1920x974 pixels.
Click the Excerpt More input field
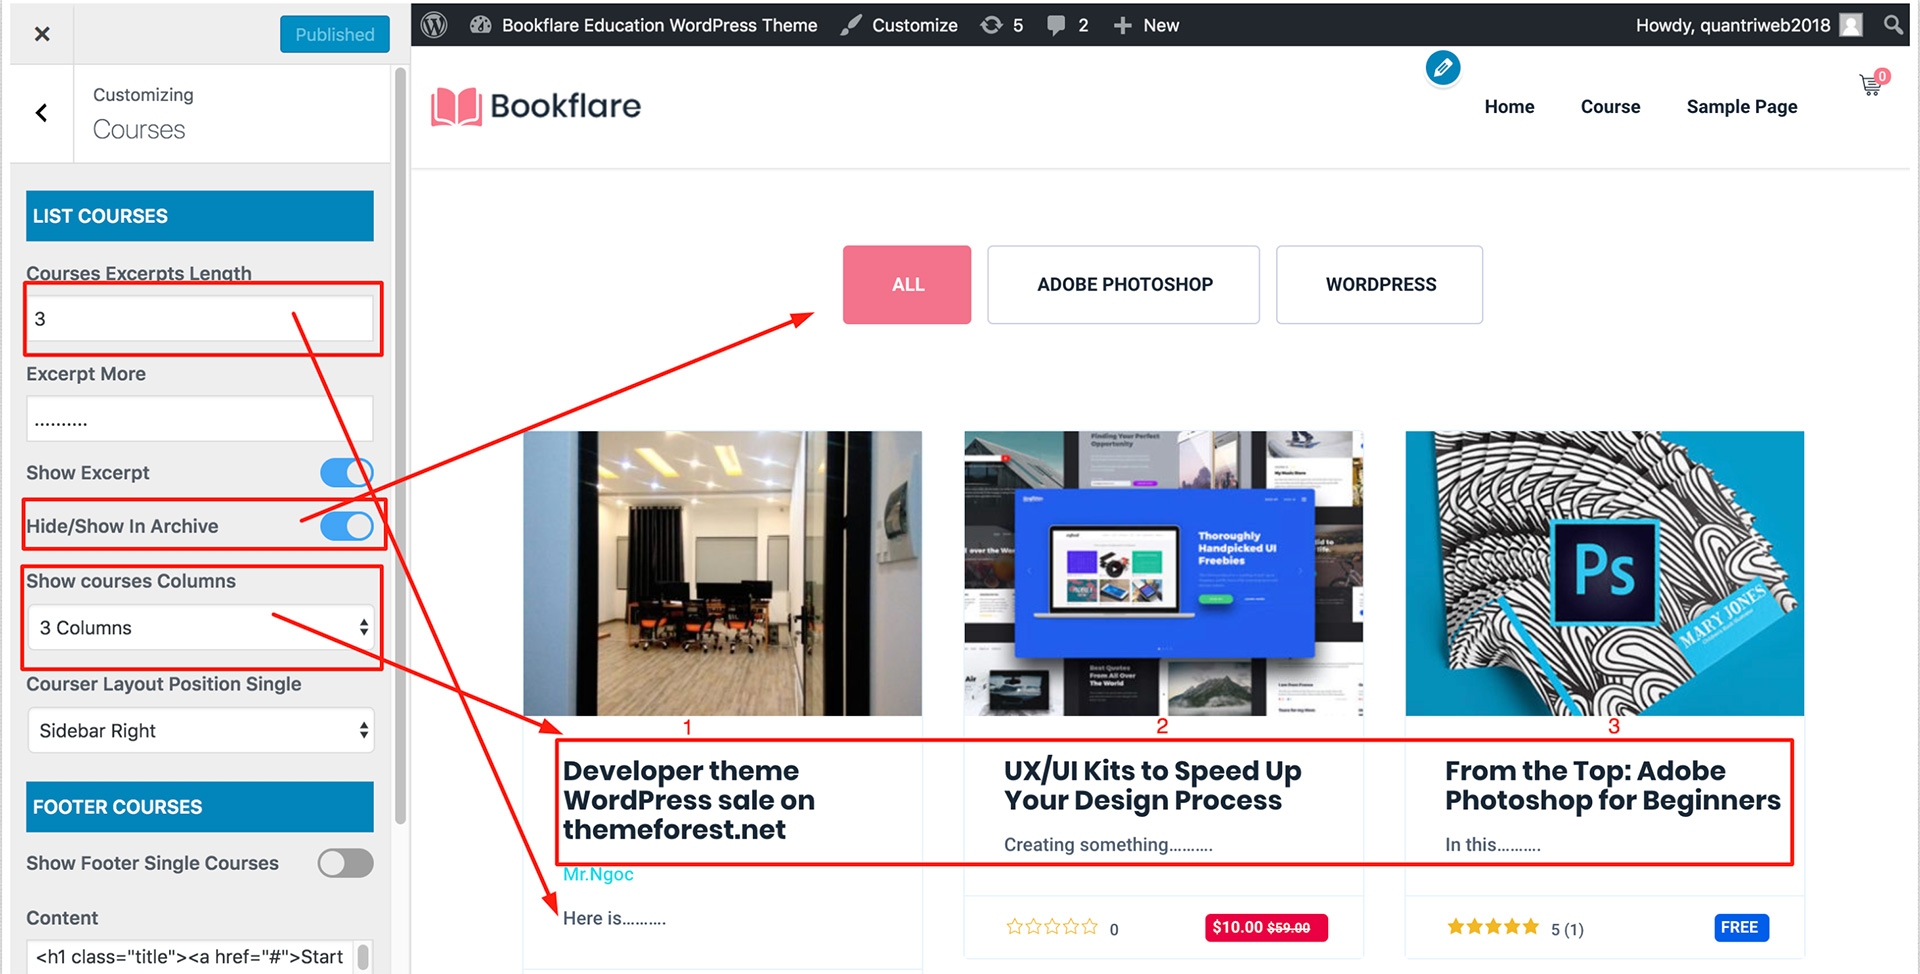click(200, 419)
